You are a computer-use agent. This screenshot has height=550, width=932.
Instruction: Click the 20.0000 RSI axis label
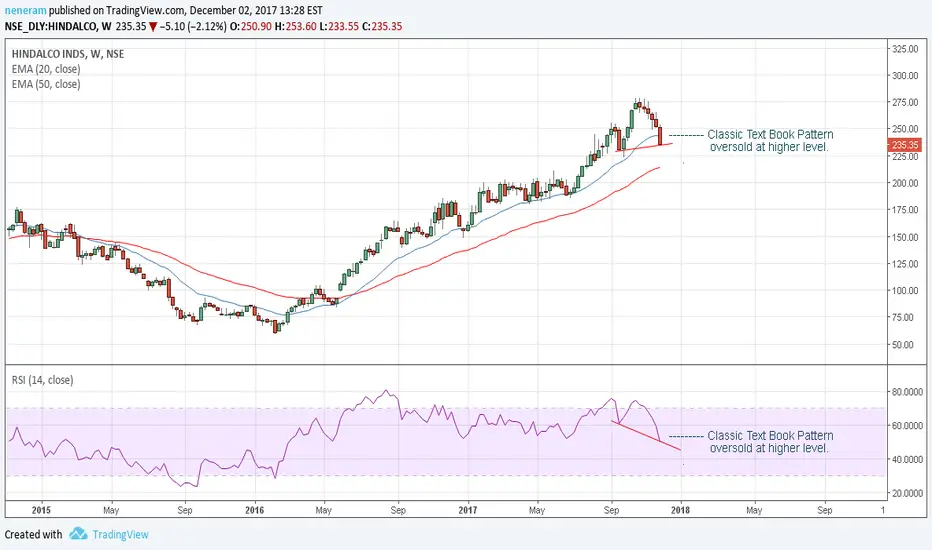tap(906, 494)
